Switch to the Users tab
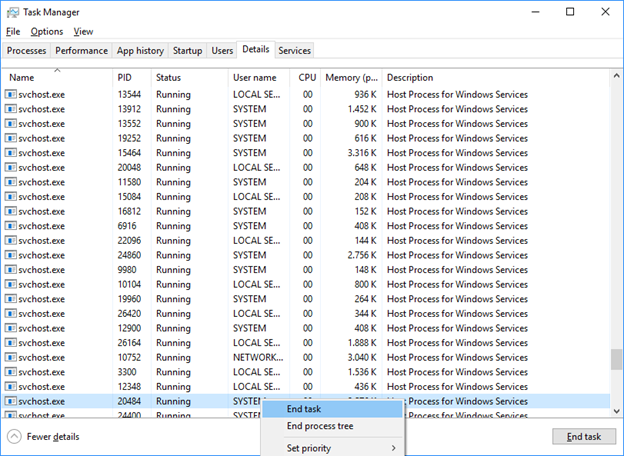624x456 pixels. pyautogui.click(x=222, y=51)
